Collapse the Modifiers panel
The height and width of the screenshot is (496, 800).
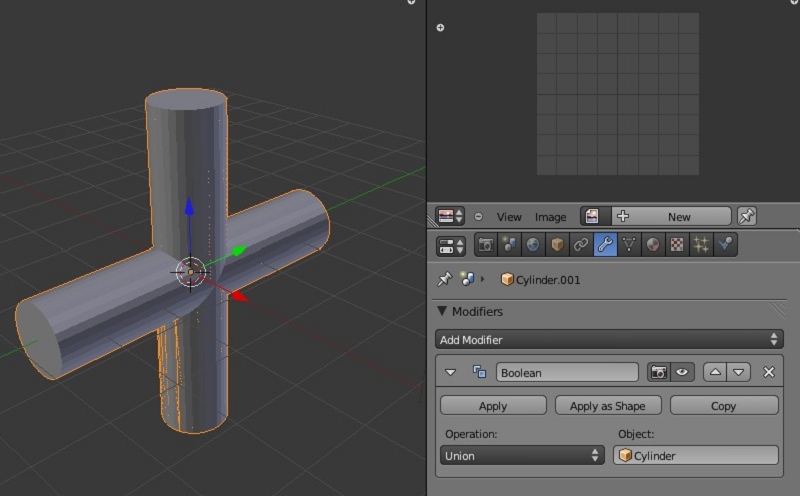coord(442,311)
